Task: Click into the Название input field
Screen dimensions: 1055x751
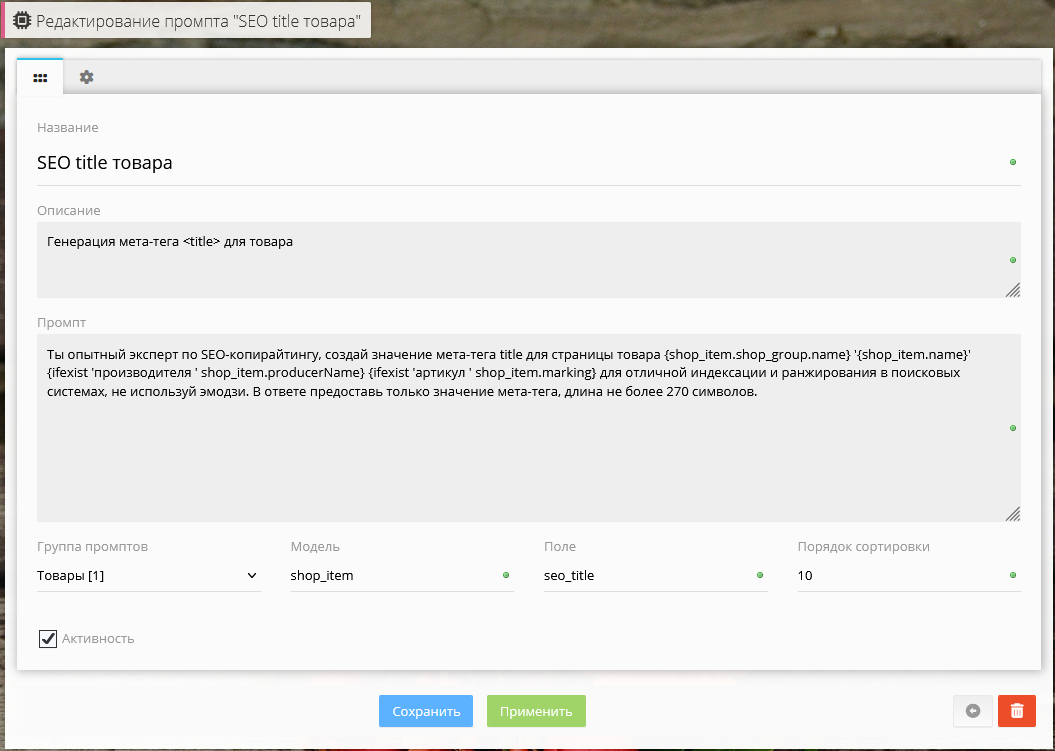Action: point(500,162)
